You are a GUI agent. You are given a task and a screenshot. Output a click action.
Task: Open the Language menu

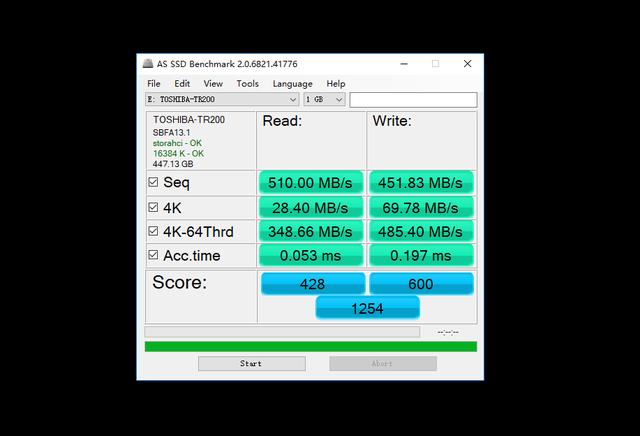click(x=293, y=84)
